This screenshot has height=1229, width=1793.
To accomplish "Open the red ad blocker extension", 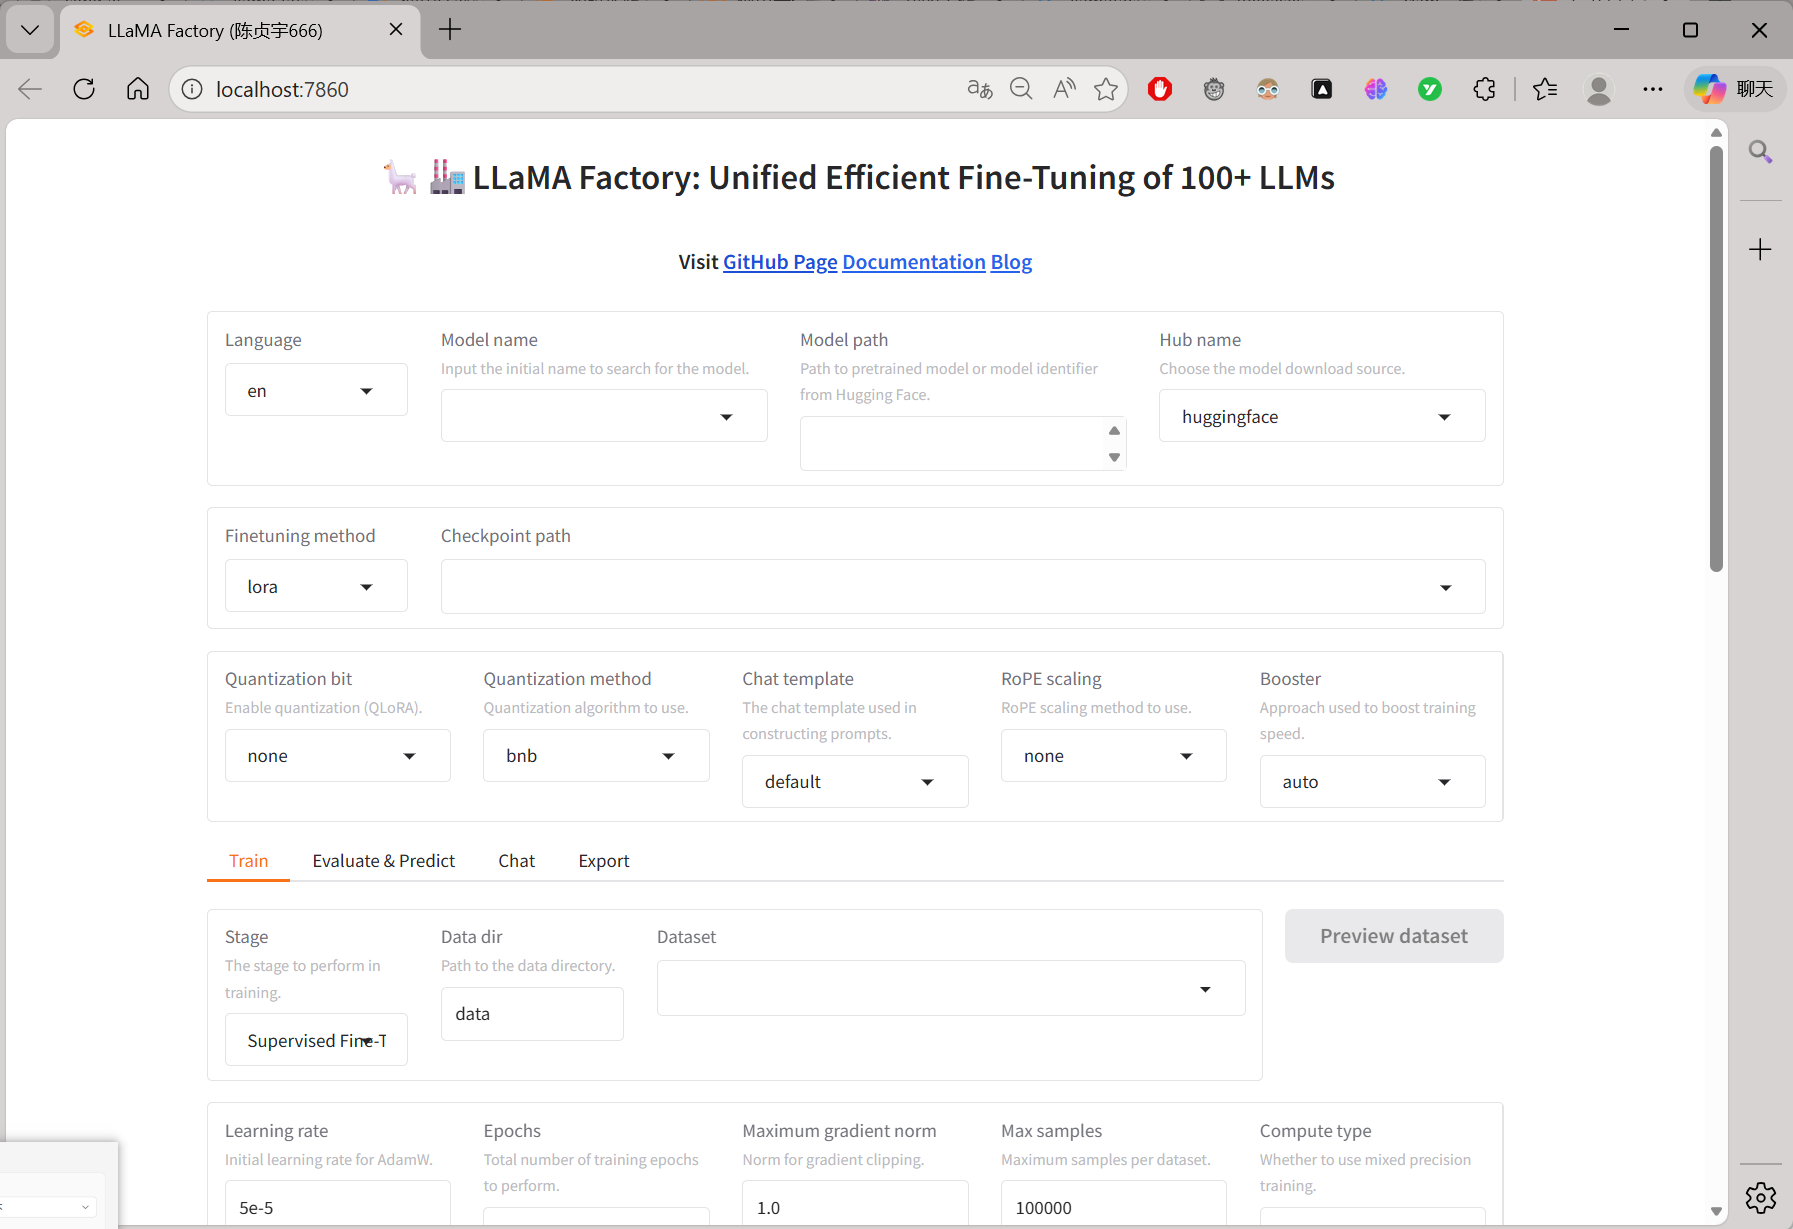I will [x=1160, y=89].
